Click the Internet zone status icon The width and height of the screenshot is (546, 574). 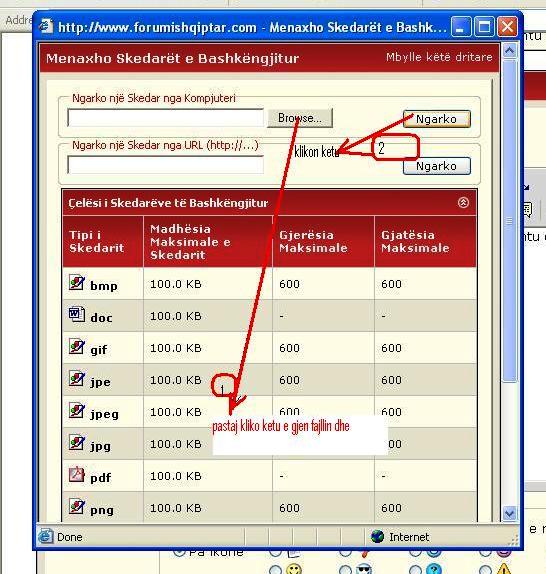point(377,537)
